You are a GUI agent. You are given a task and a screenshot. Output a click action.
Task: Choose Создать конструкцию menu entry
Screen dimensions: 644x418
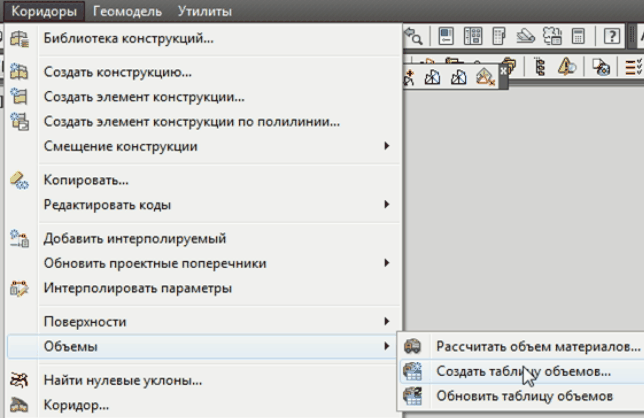[117, 73]
